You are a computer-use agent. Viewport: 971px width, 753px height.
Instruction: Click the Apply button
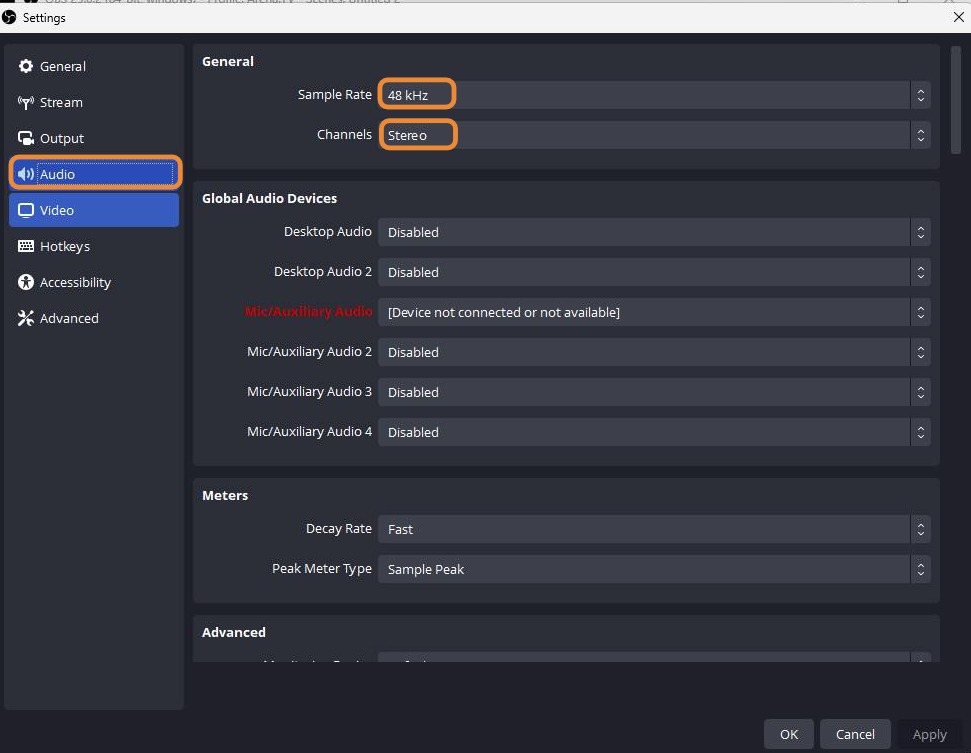(930, 734)
